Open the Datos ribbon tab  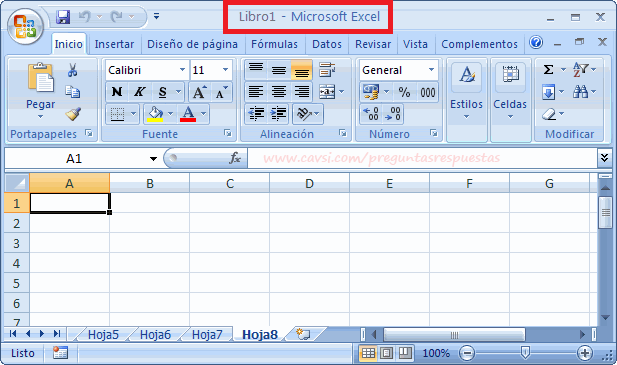tap(327, 44)
